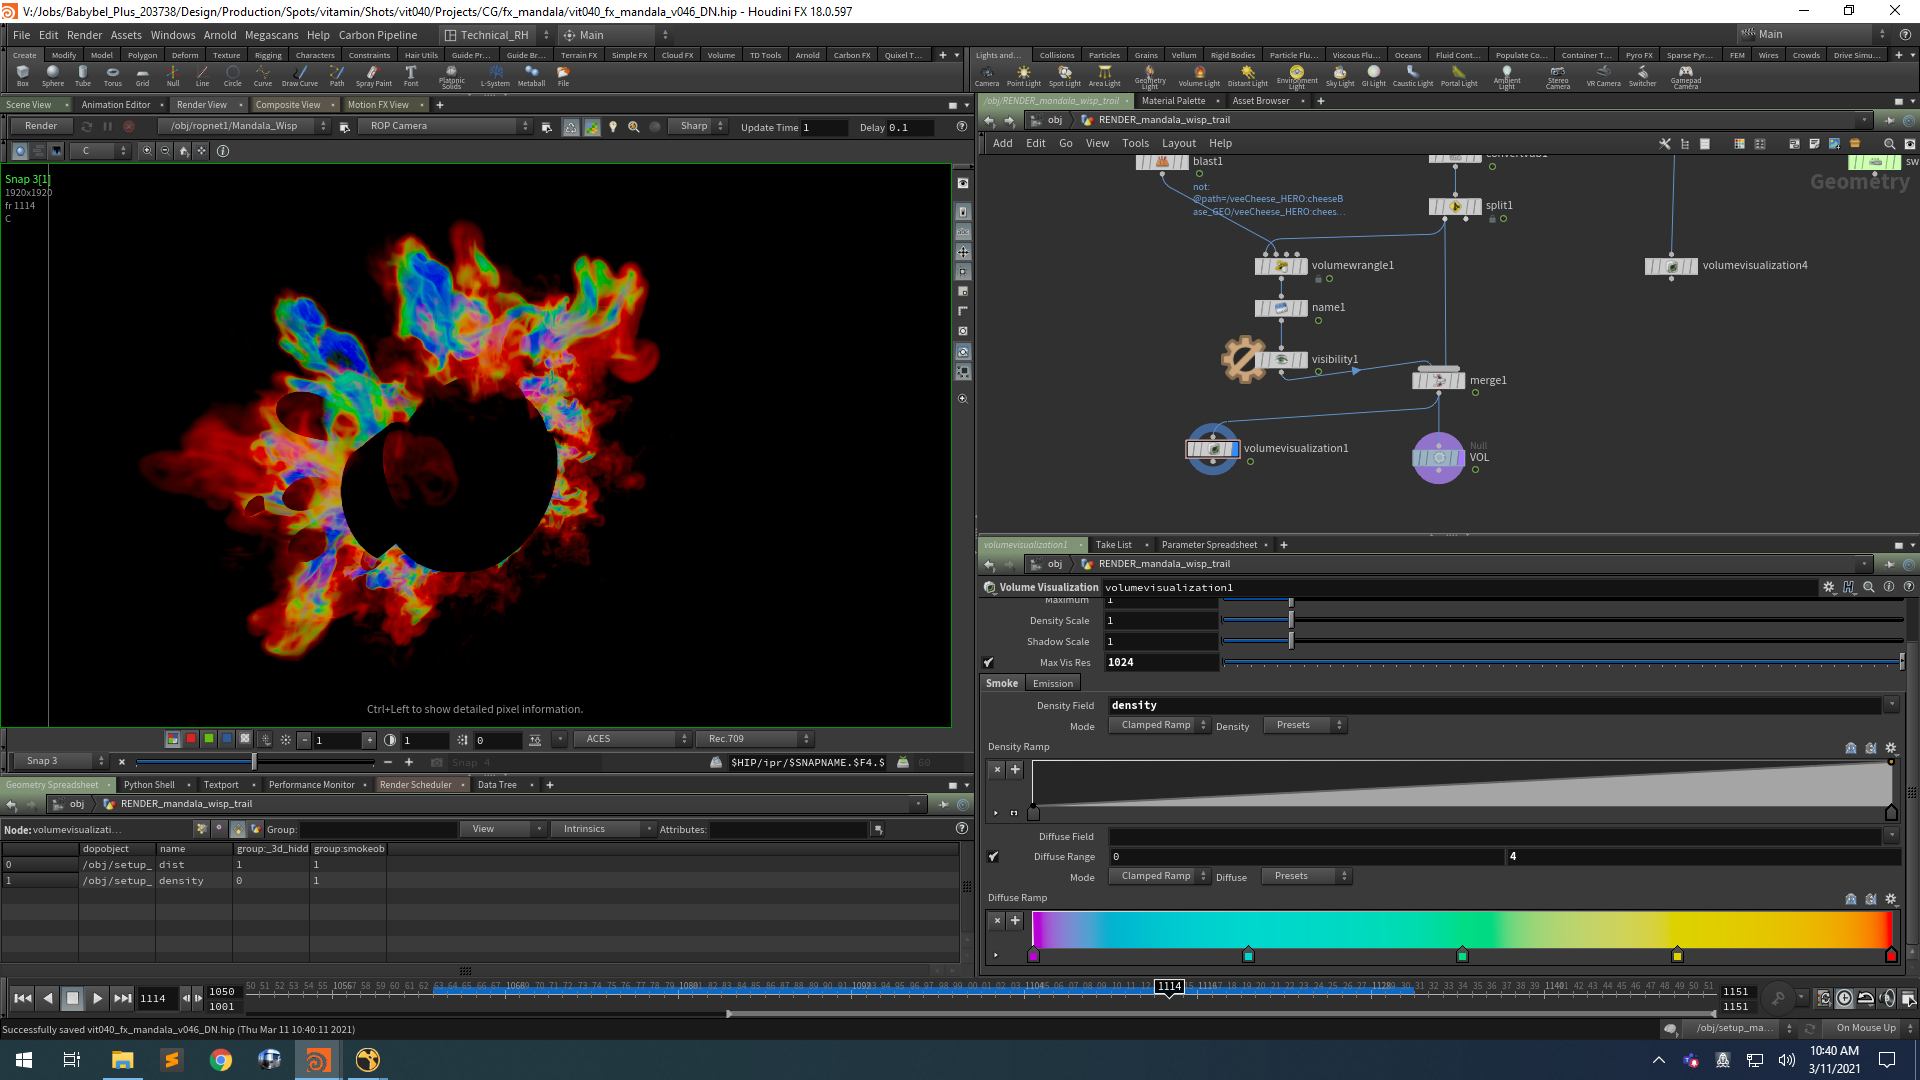1920x1080 pixels.
Task: Open the ACES color space dropdown
Action: (633, 739)
